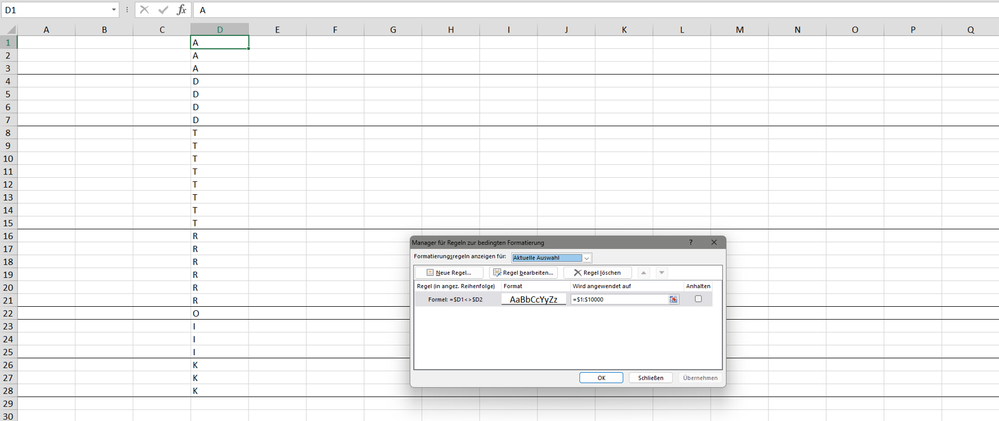This screenshot has height=421, width=999.
Task: Select row 1 header
Action: click(x=9, y=42)
